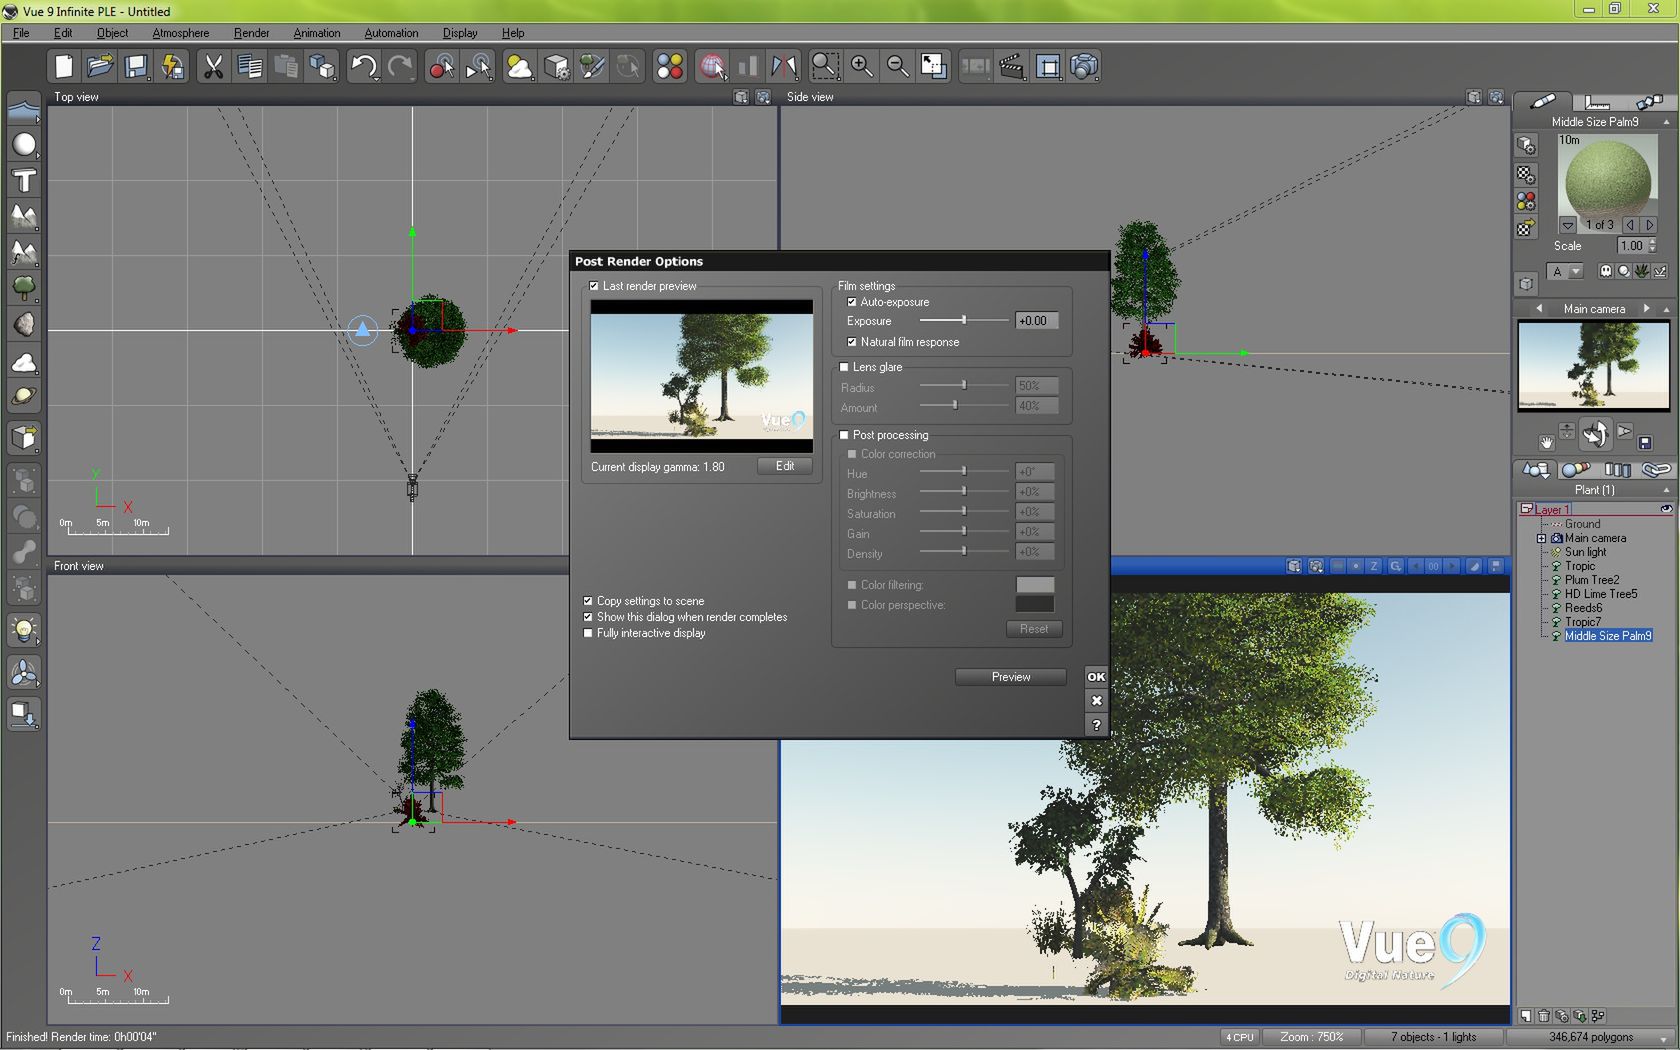Select the Sphere primitive tool in sidebar
Viewport: 1680px width, 1050px height.
point(24,145)
